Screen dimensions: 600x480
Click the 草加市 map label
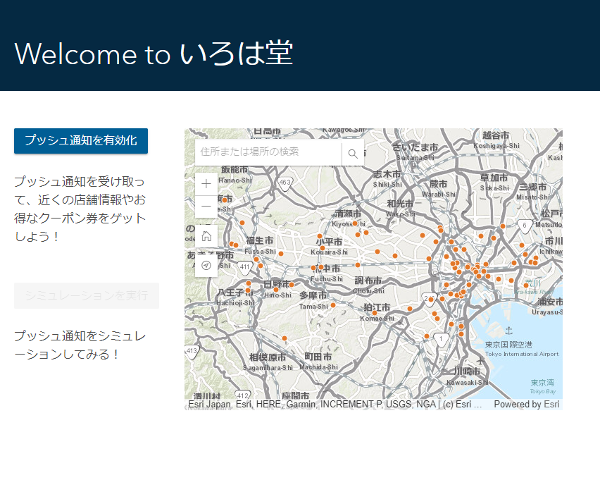[494, 178]
